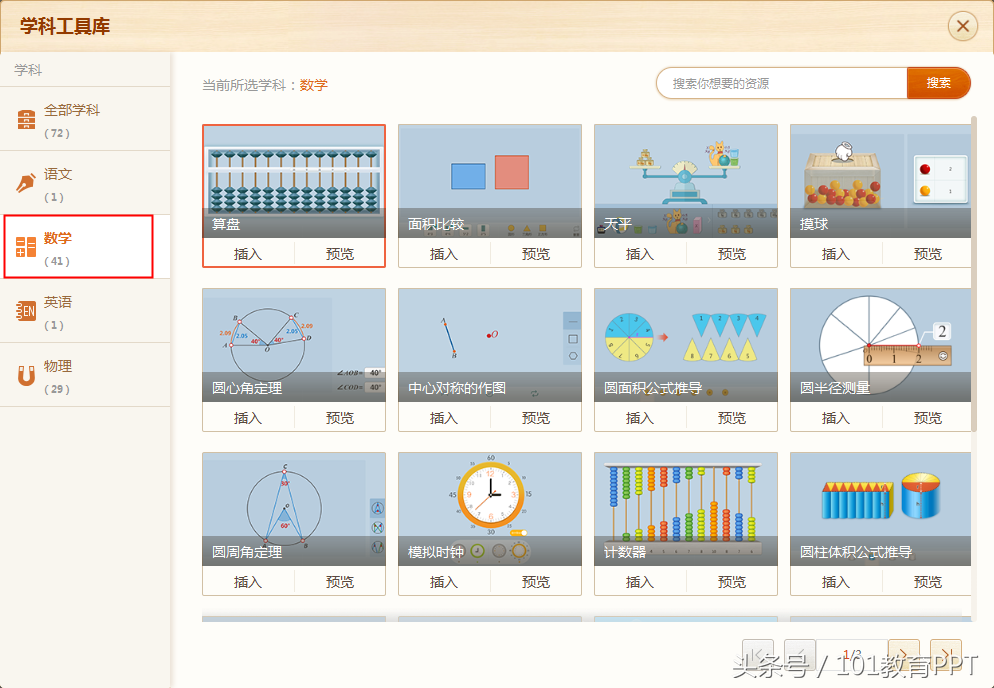This screenshot has width=994, height=688.
Task: Switch to the 英语 subject tab
Action: pos(85,311)
